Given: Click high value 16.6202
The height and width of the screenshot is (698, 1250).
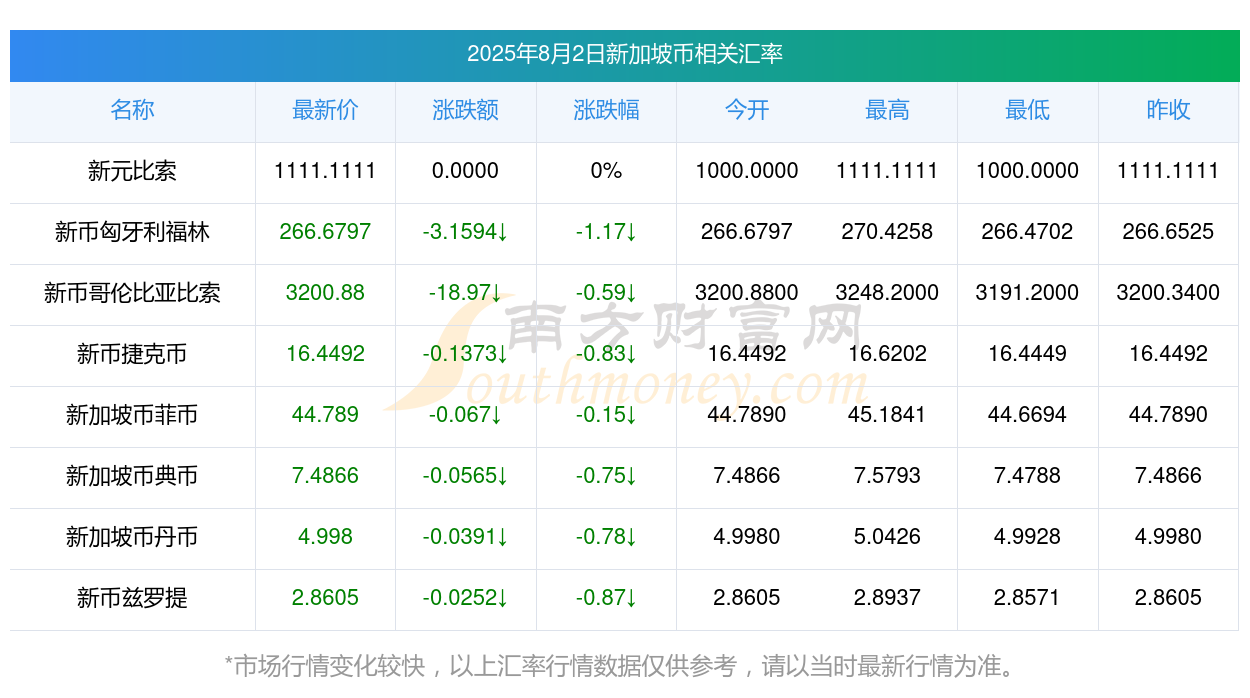Looking at the screenshot, I should tap(887, 354).
